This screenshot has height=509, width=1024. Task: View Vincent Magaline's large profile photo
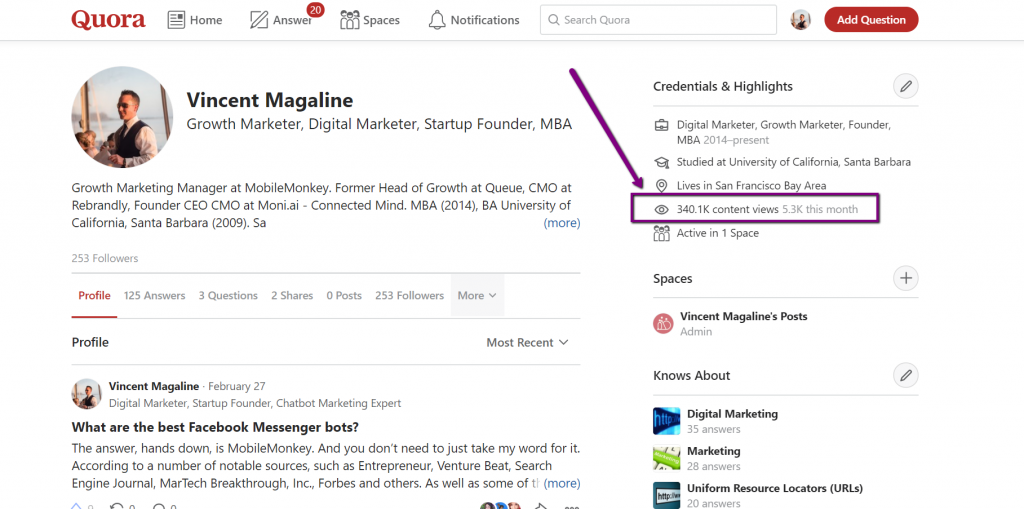[122, 117]
